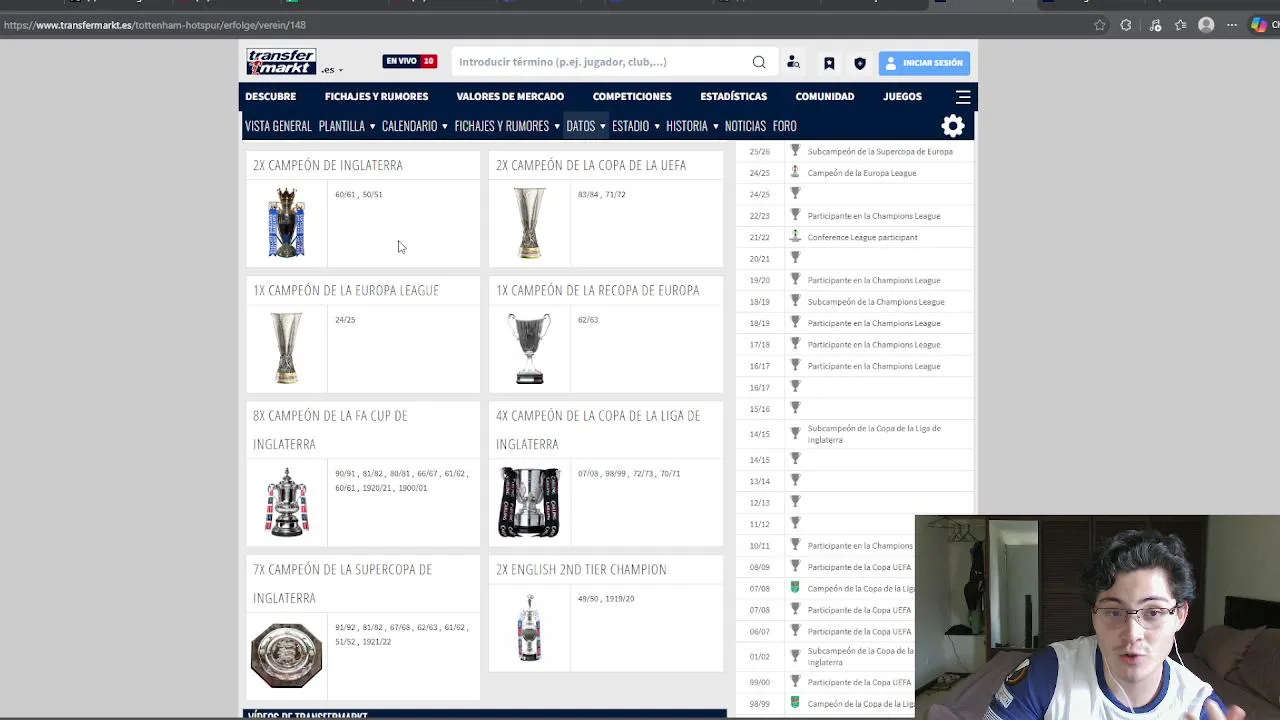Click the Premier League trophy image
The width and height of the screenshot is (1280, 720).
(x=286, y=222)
